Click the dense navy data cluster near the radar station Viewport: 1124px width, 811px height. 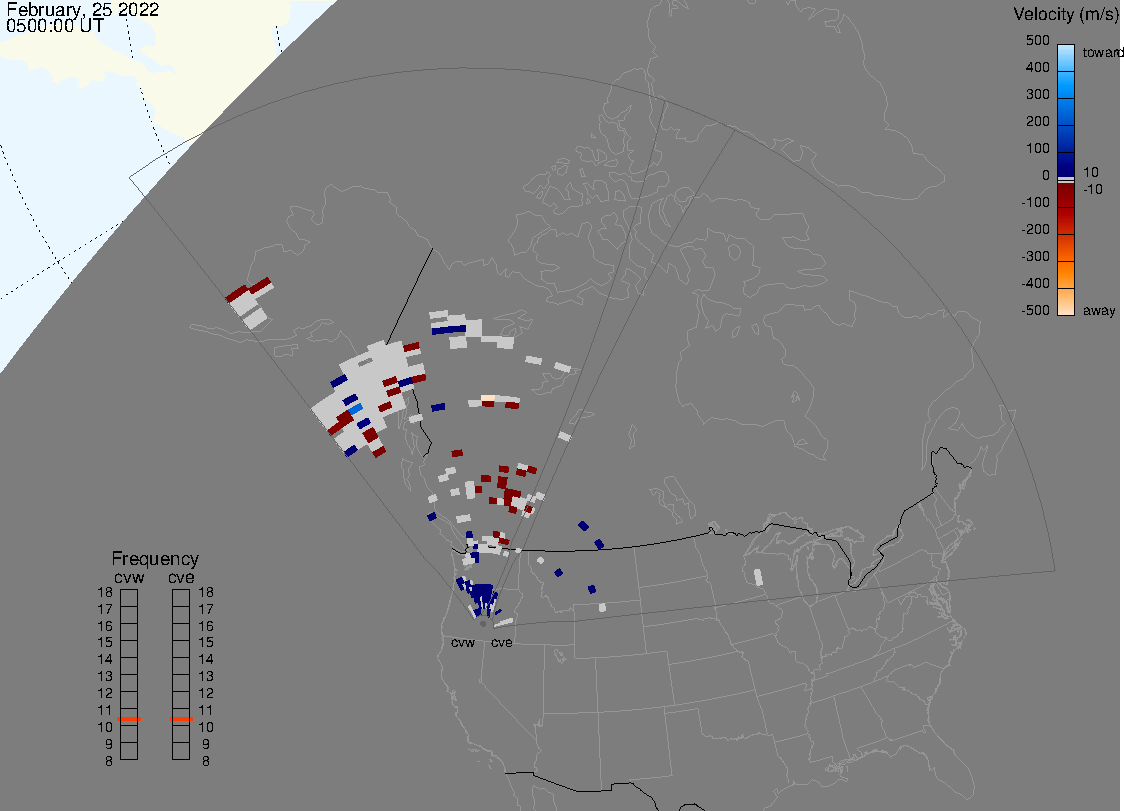pos(482,594)
